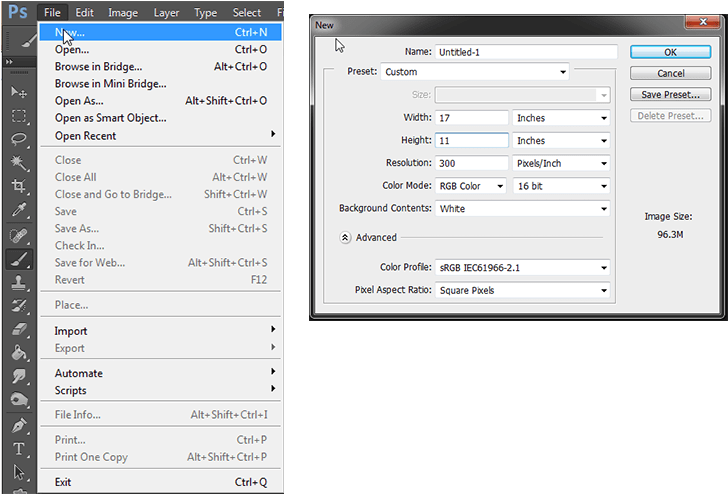This screenshot has height=494, width=728.
Task: Open the Color Mode RGB Color dropdown
Action: coord(471,186)
